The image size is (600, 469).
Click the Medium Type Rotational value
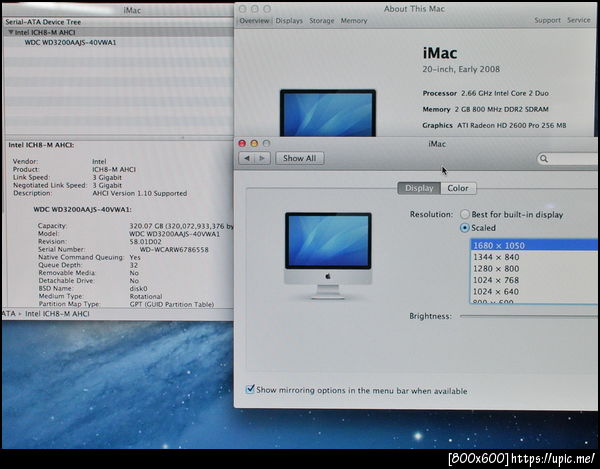point(146,296)
